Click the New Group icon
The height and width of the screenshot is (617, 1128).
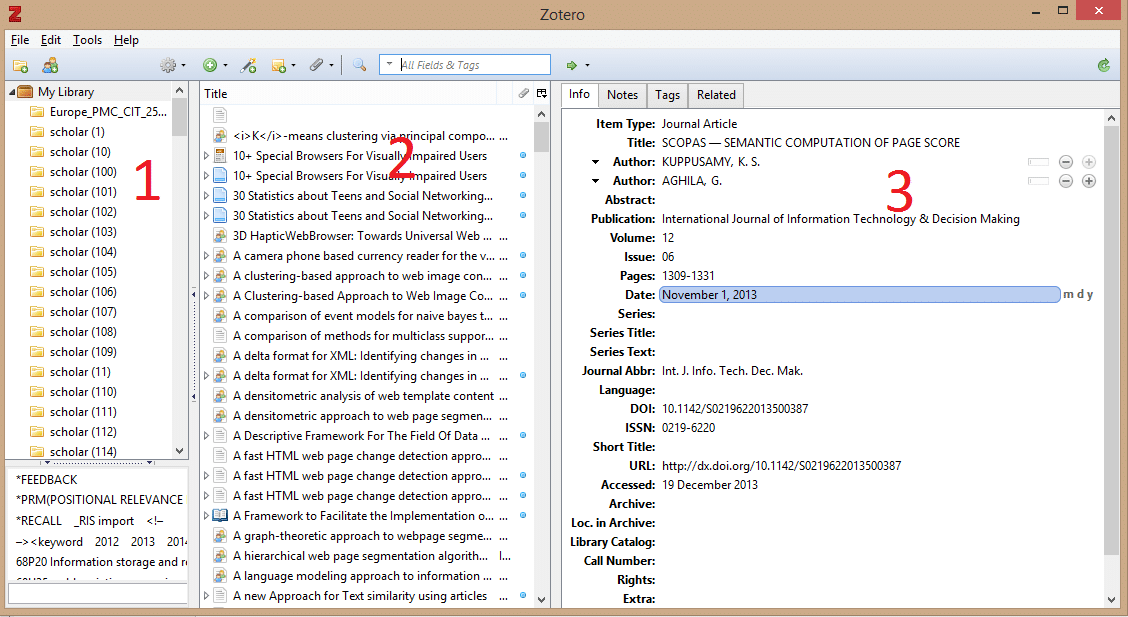click(x=49, y=66)
